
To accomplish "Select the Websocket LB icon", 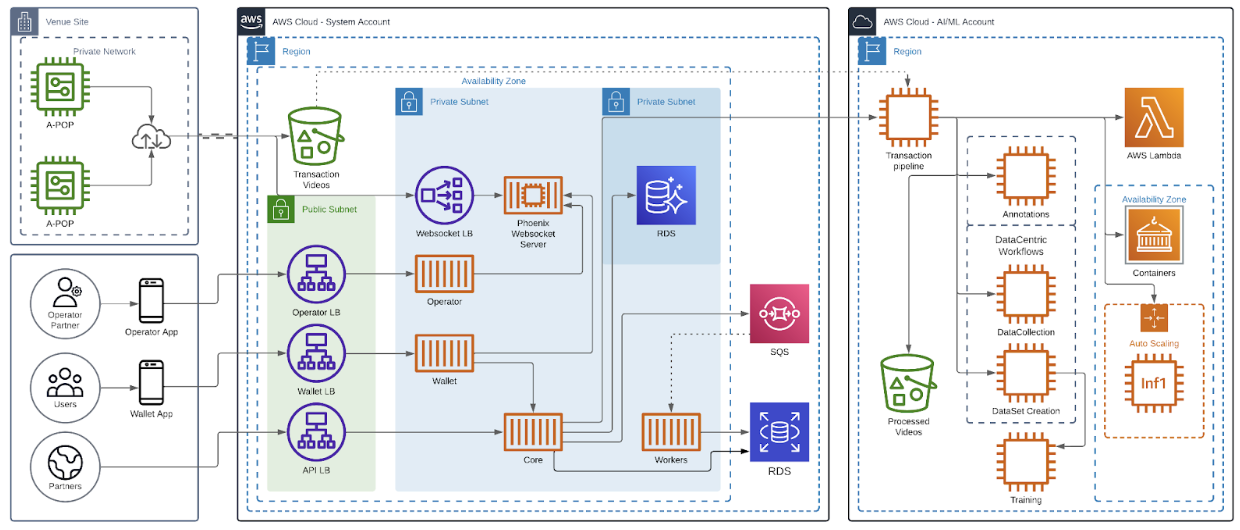I will [x=445, y=196].
